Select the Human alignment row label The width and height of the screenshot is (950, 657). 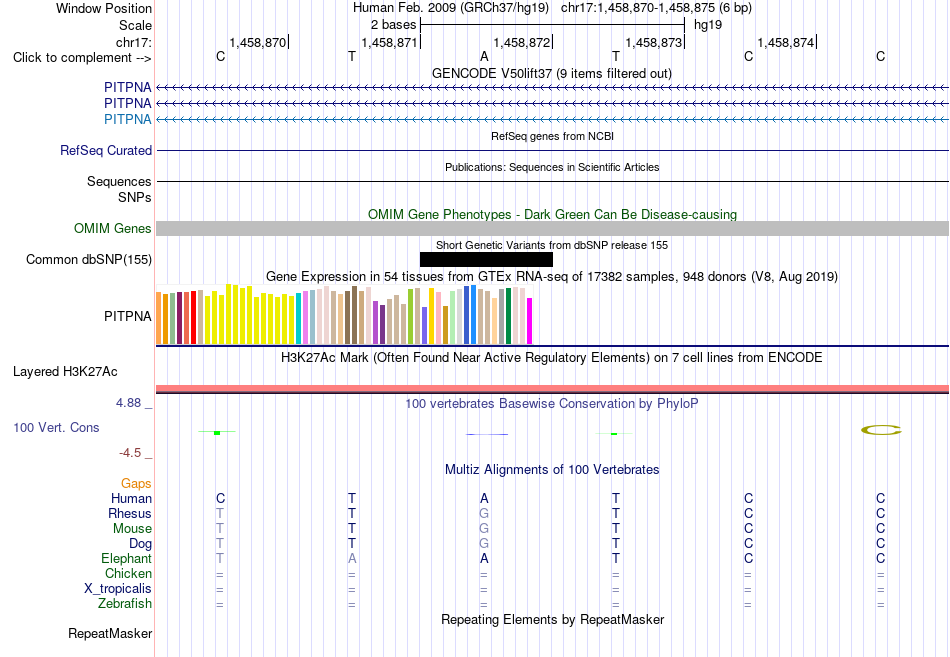click(x=131, y=498)
